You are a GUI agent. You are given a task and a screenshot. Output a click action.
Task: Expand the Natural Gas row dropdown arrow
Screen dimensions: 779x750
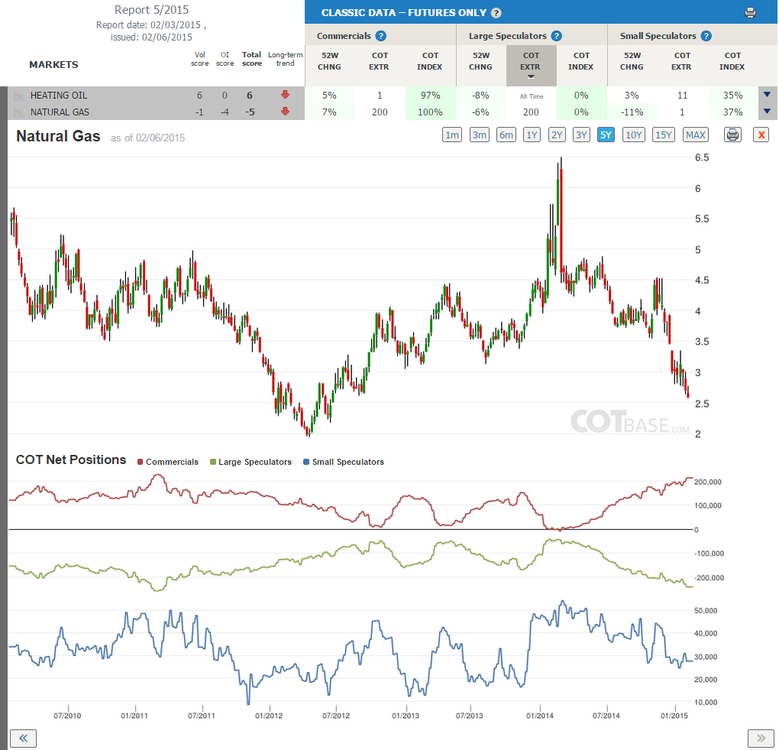(767, 111)
